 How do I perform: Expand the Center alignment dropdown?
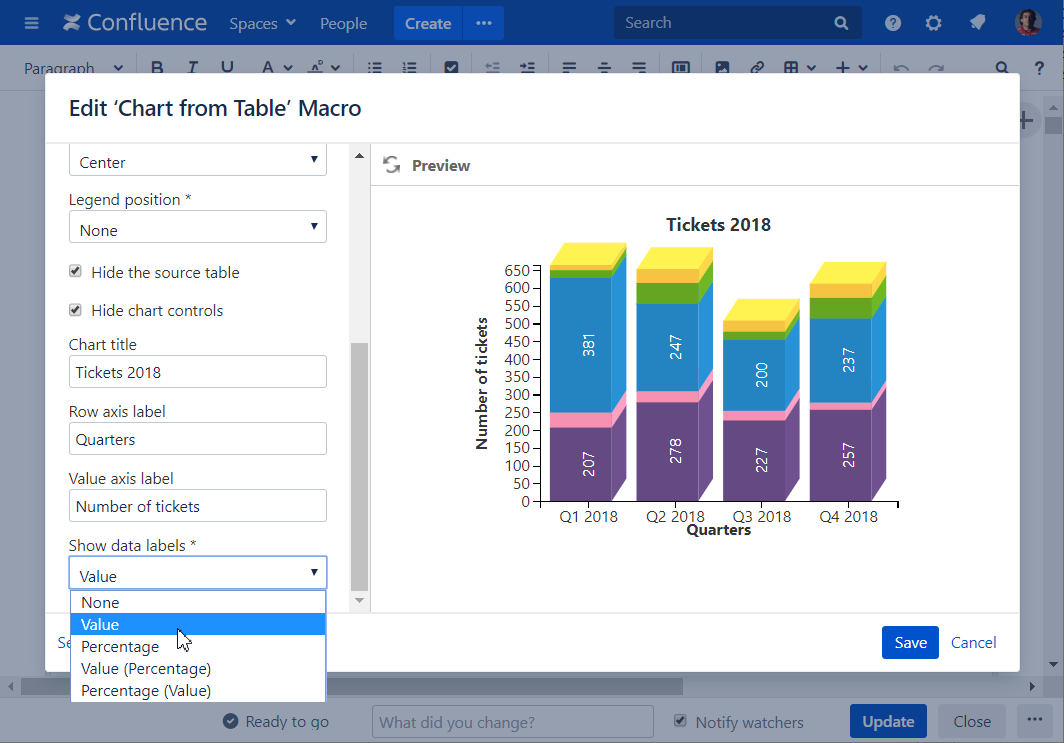(x=197, y=162)
